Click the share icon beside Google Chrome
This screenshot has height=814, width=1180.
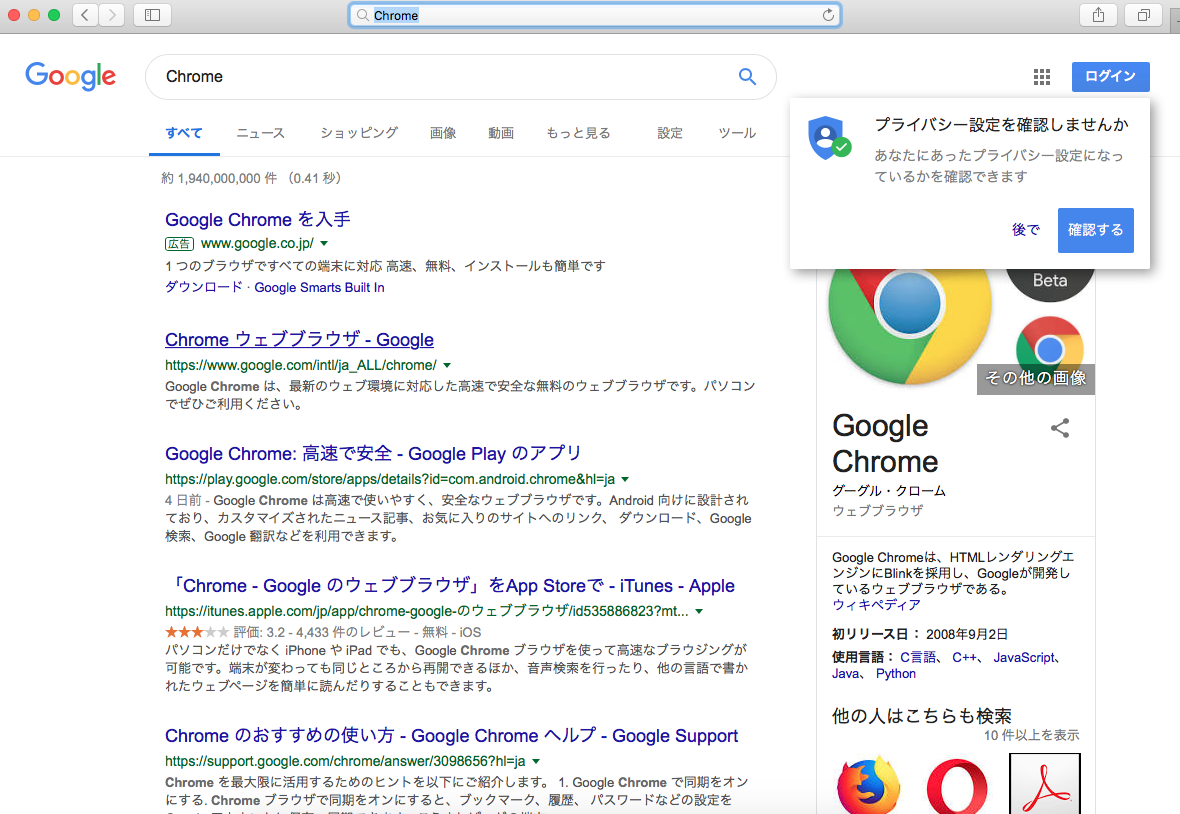coord(1060,429)
